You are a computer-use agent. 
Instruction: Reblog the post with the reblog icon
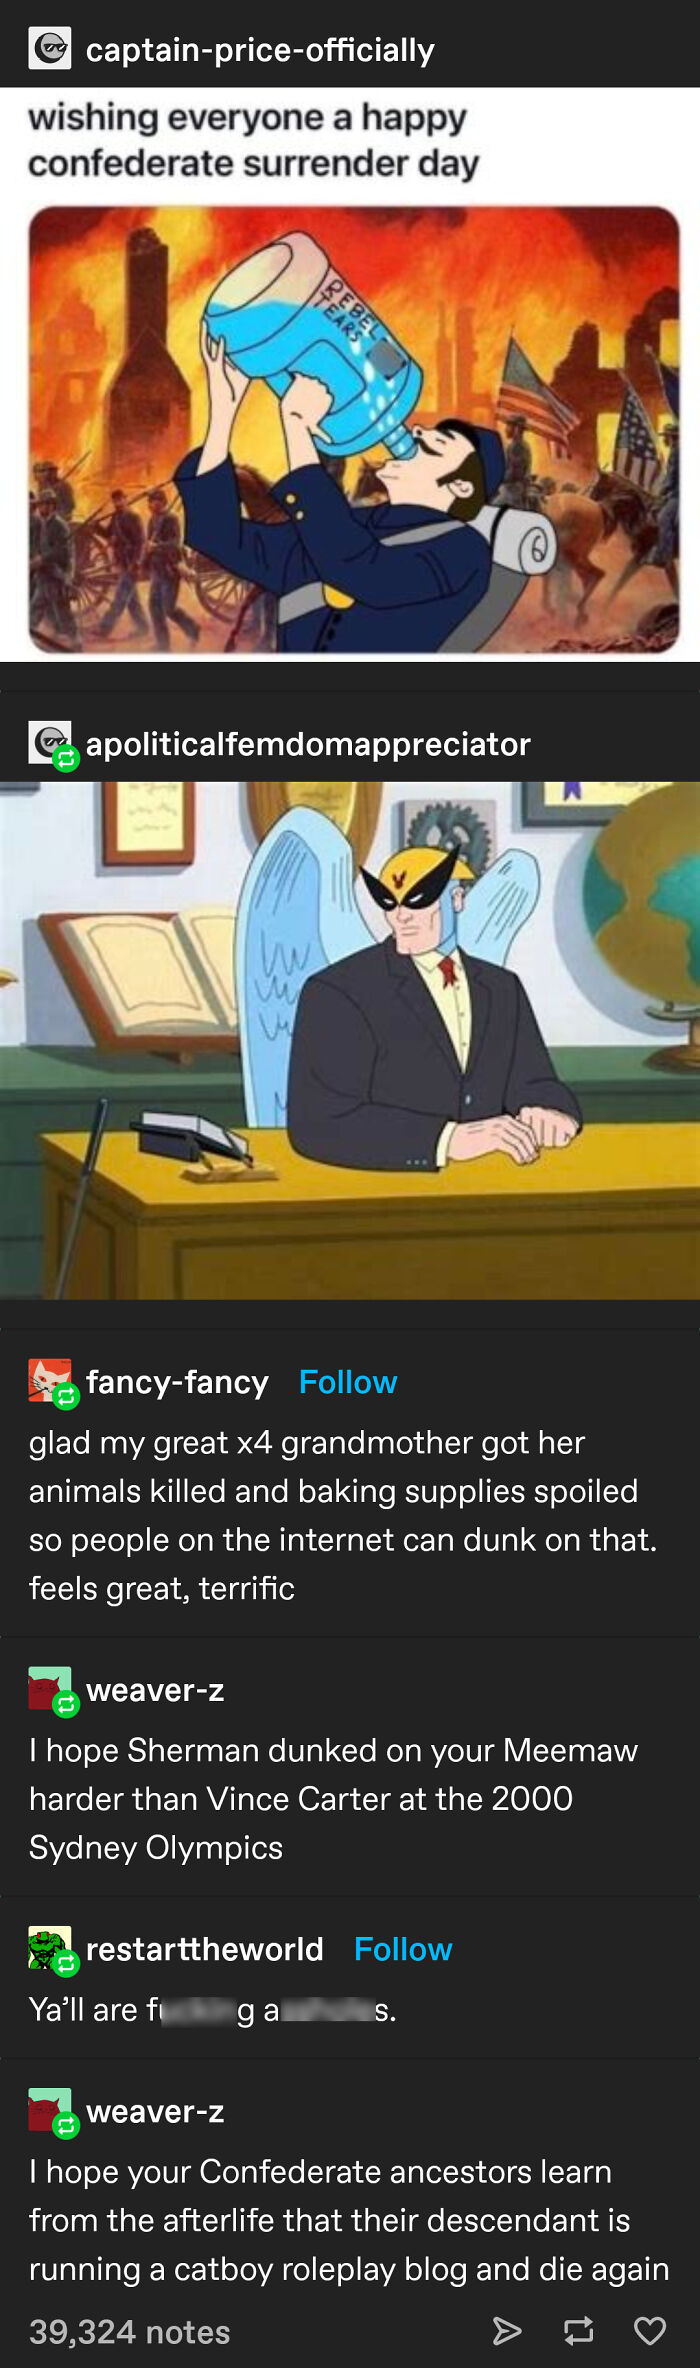(579, 2331)
